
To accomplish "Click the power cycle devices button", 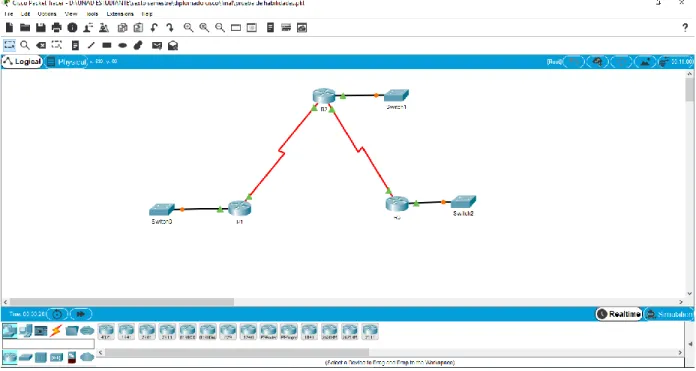I will [x=57, y=314].
